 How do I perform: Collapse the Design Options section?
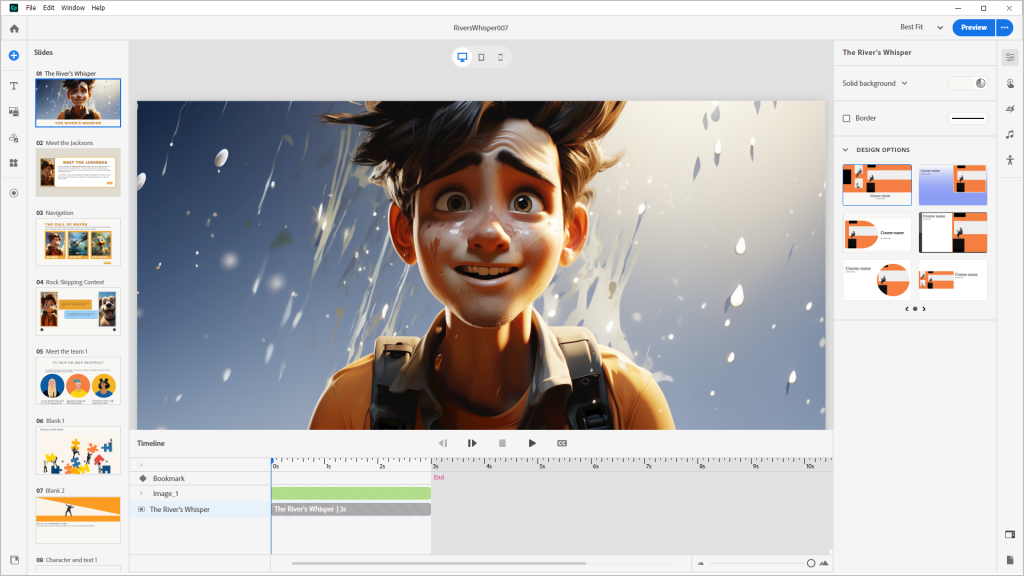click(x=846, y=150)
